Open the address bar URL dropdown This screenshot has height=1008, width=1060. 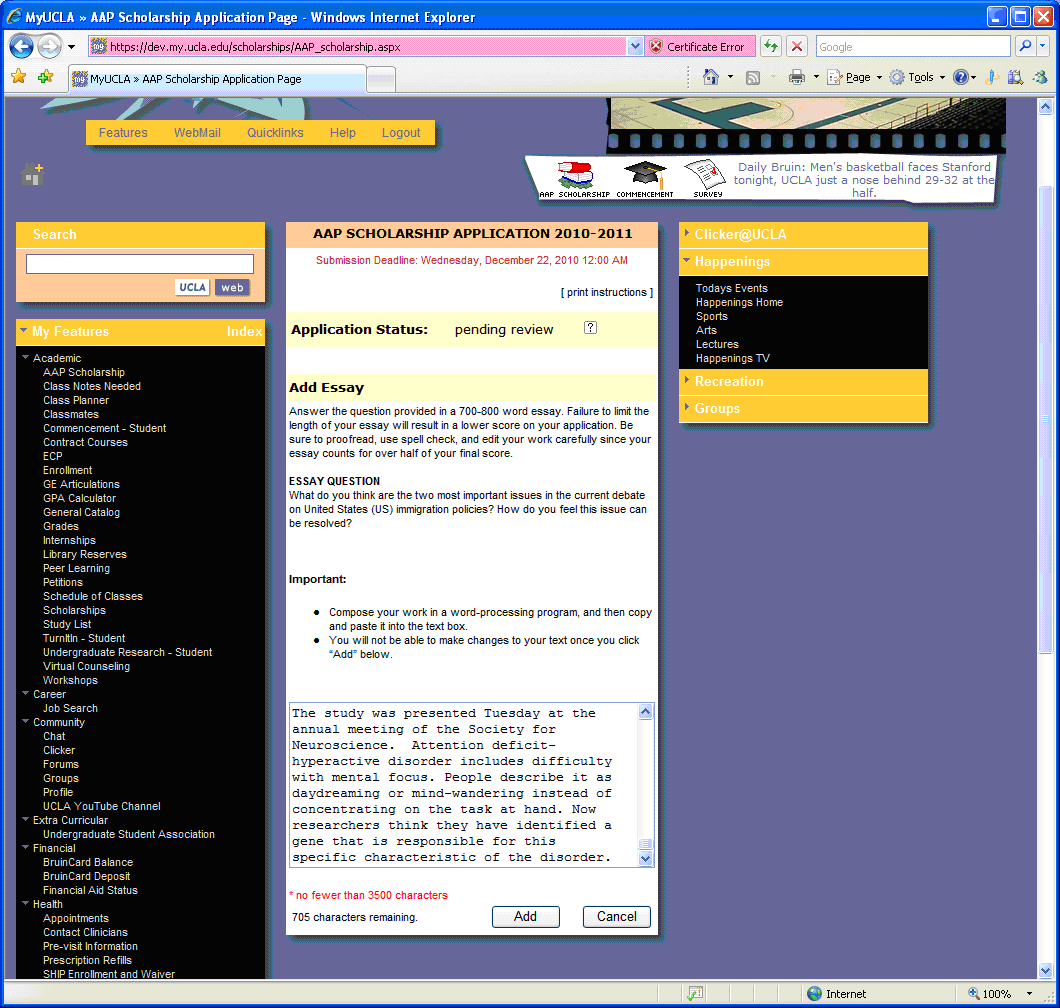coord(635,46)
